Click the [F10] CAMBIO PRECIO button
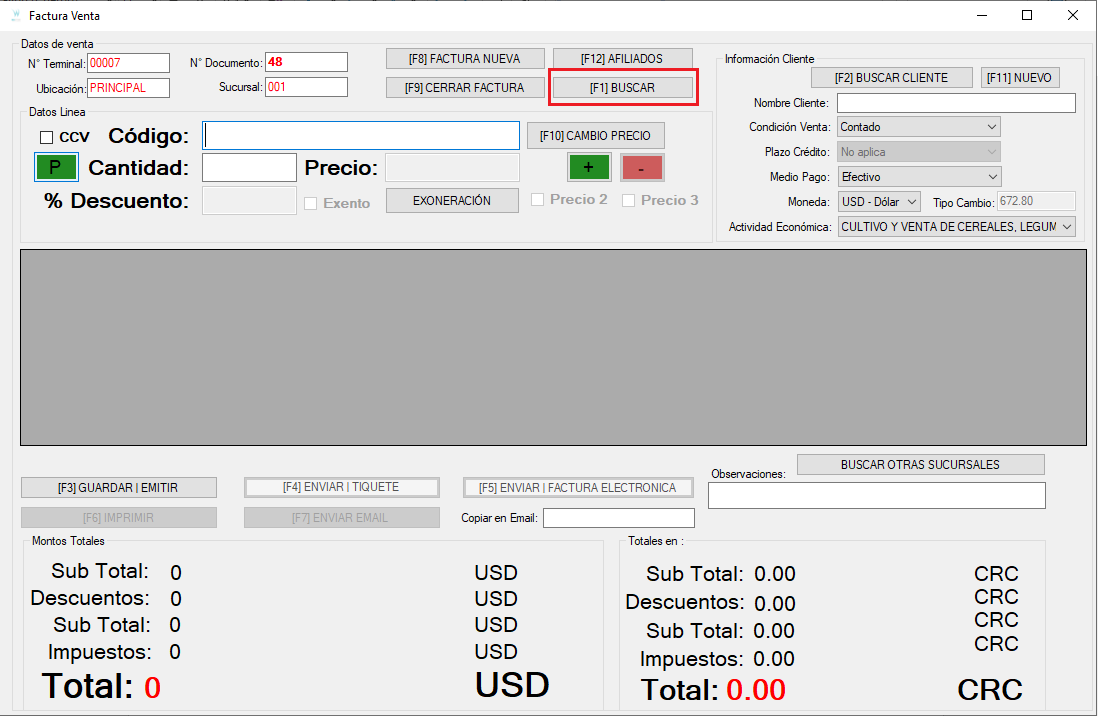This screenshot has height=716, width=1098. coord(595,136)
